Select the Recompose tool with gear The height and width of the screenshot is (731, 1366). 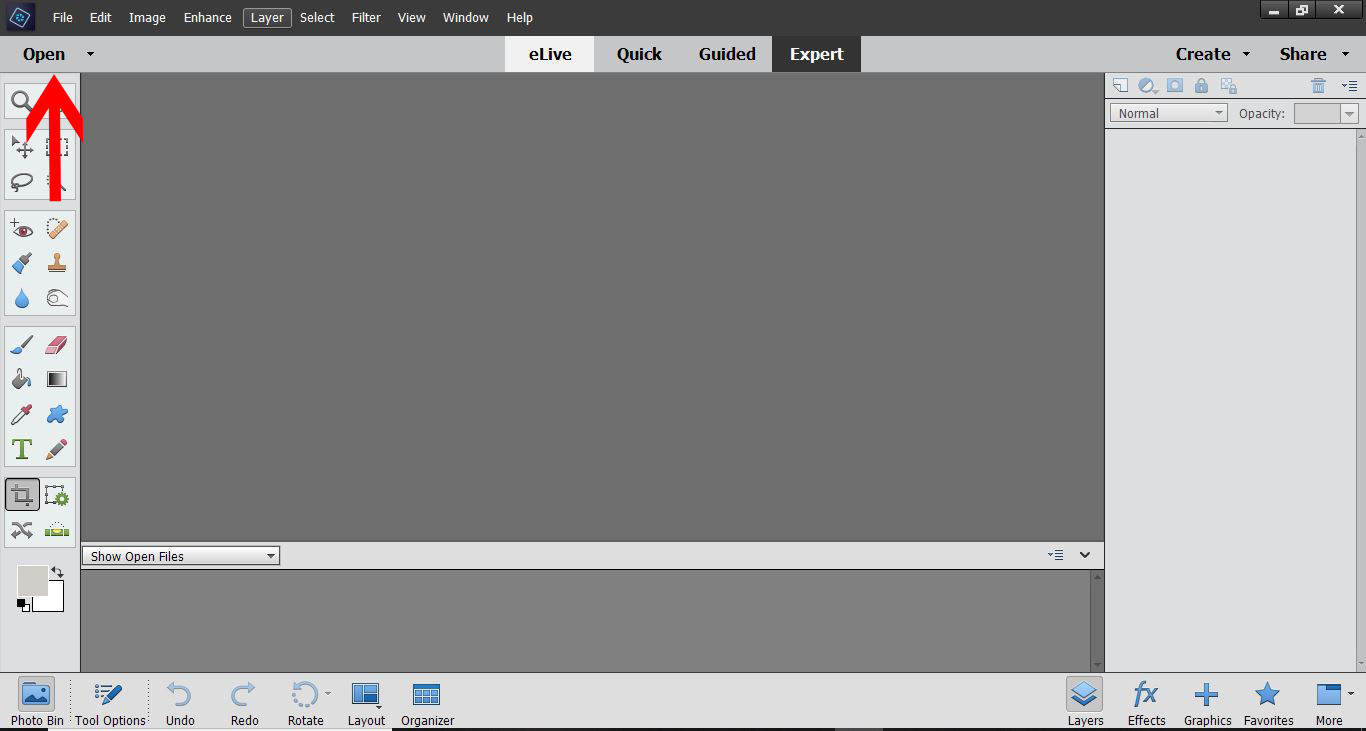(57, 495)
